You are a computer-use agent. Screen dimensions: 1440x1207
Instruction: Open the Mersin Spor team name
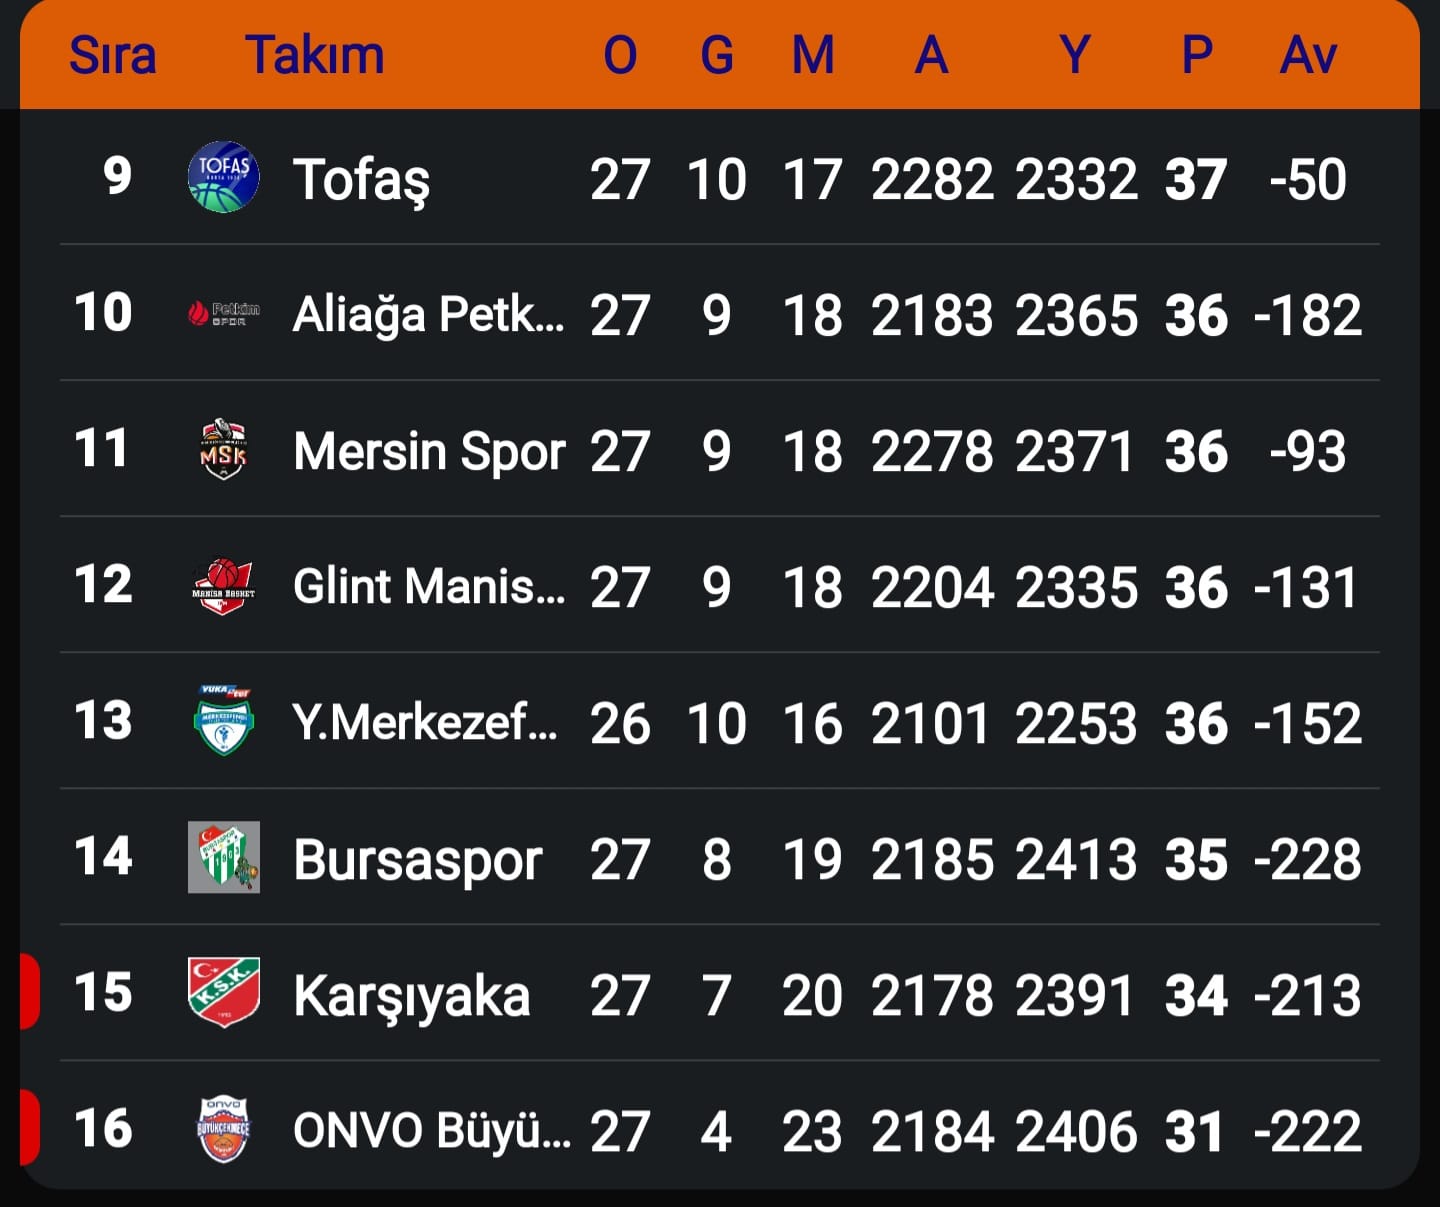[429, 451]
